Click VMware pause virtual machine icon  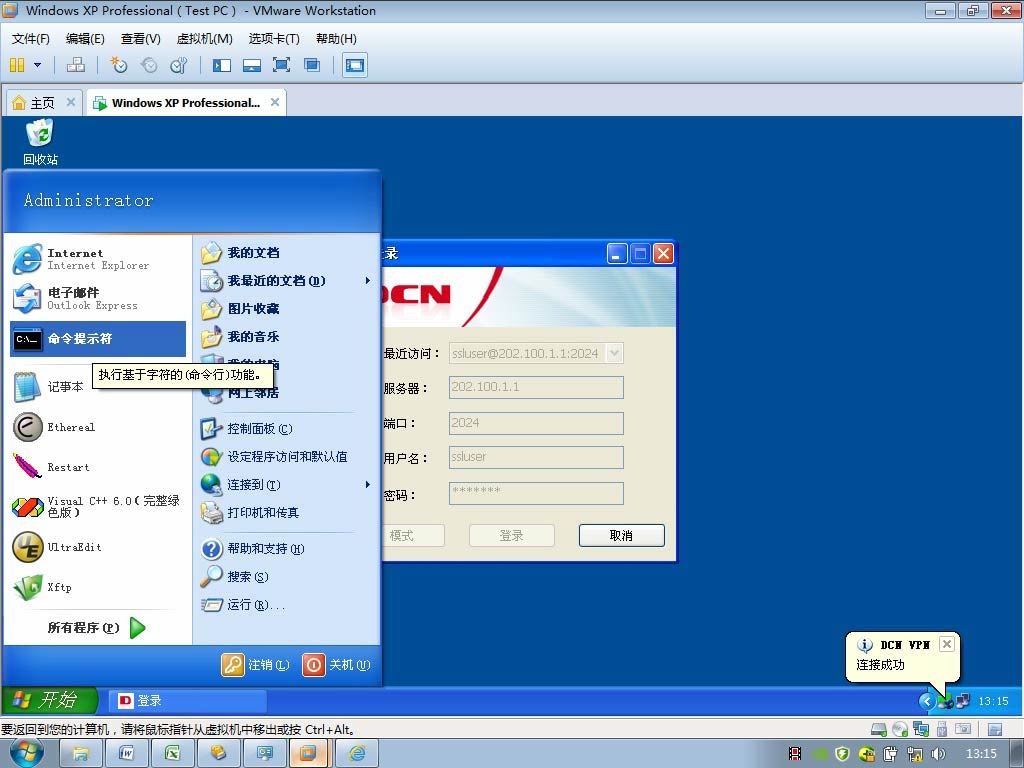(x=18, y=65)
